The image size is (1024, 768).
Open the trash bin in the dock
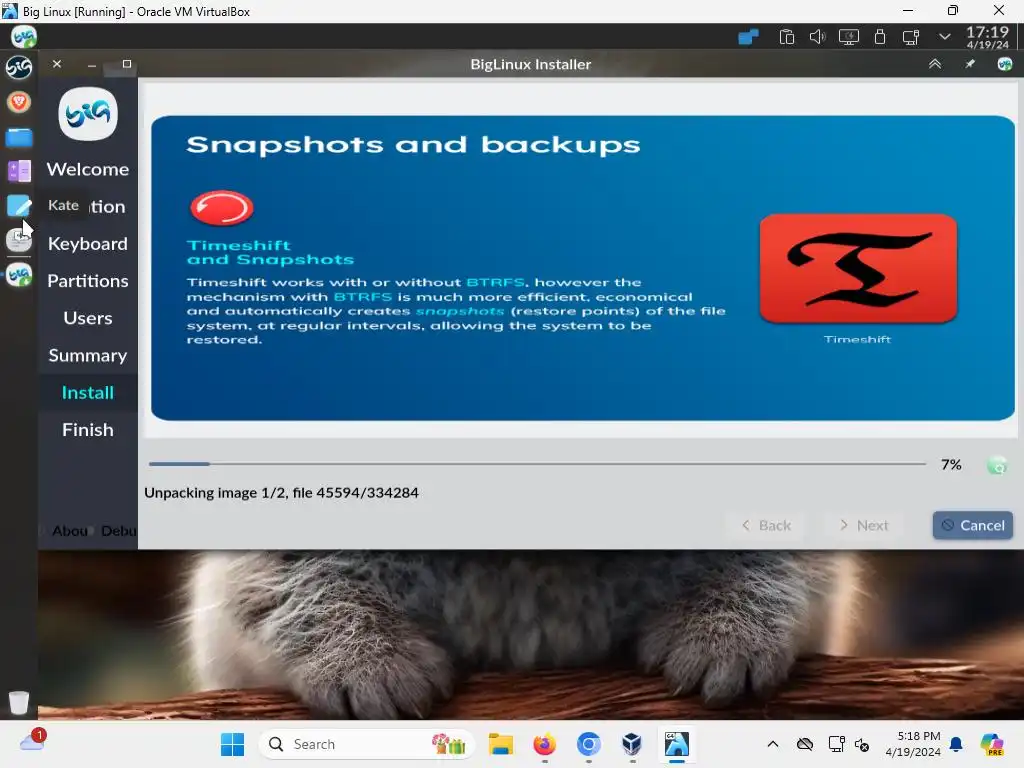(19, 702)
